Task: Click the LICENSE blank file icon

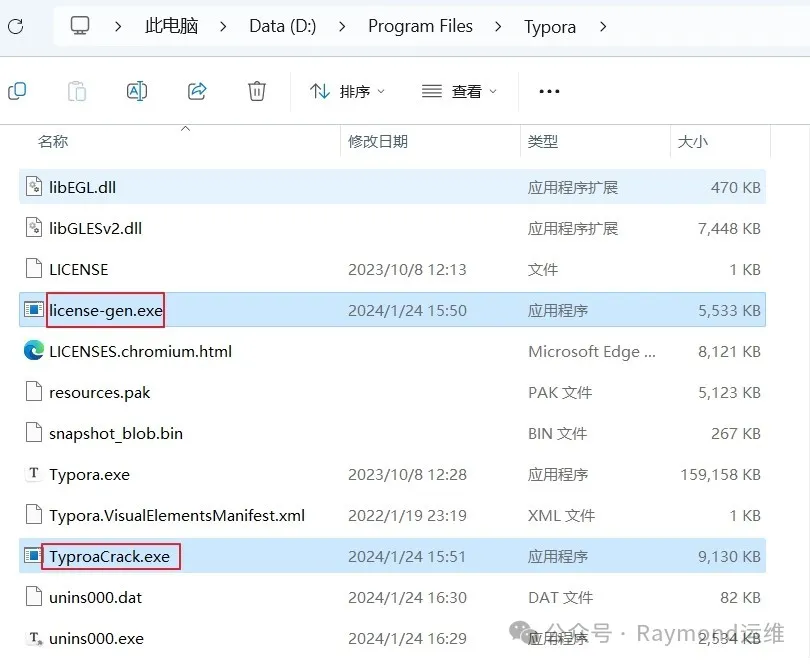Action: (34, 268)
